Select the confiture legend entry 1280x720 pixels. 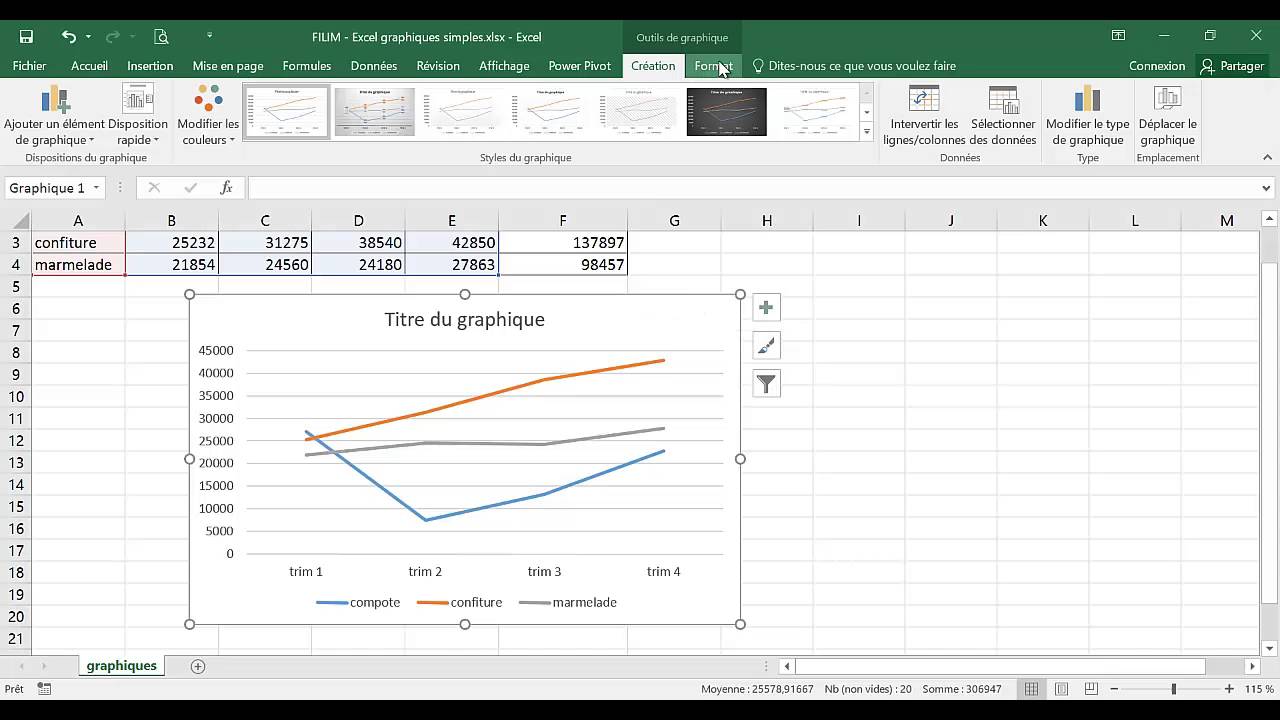[459, 603]
